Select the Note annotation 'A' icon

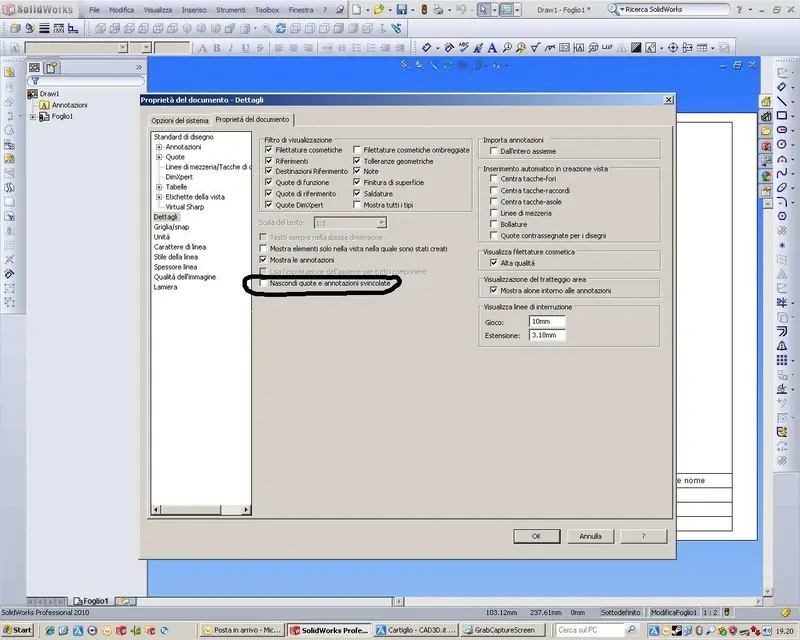492,48
